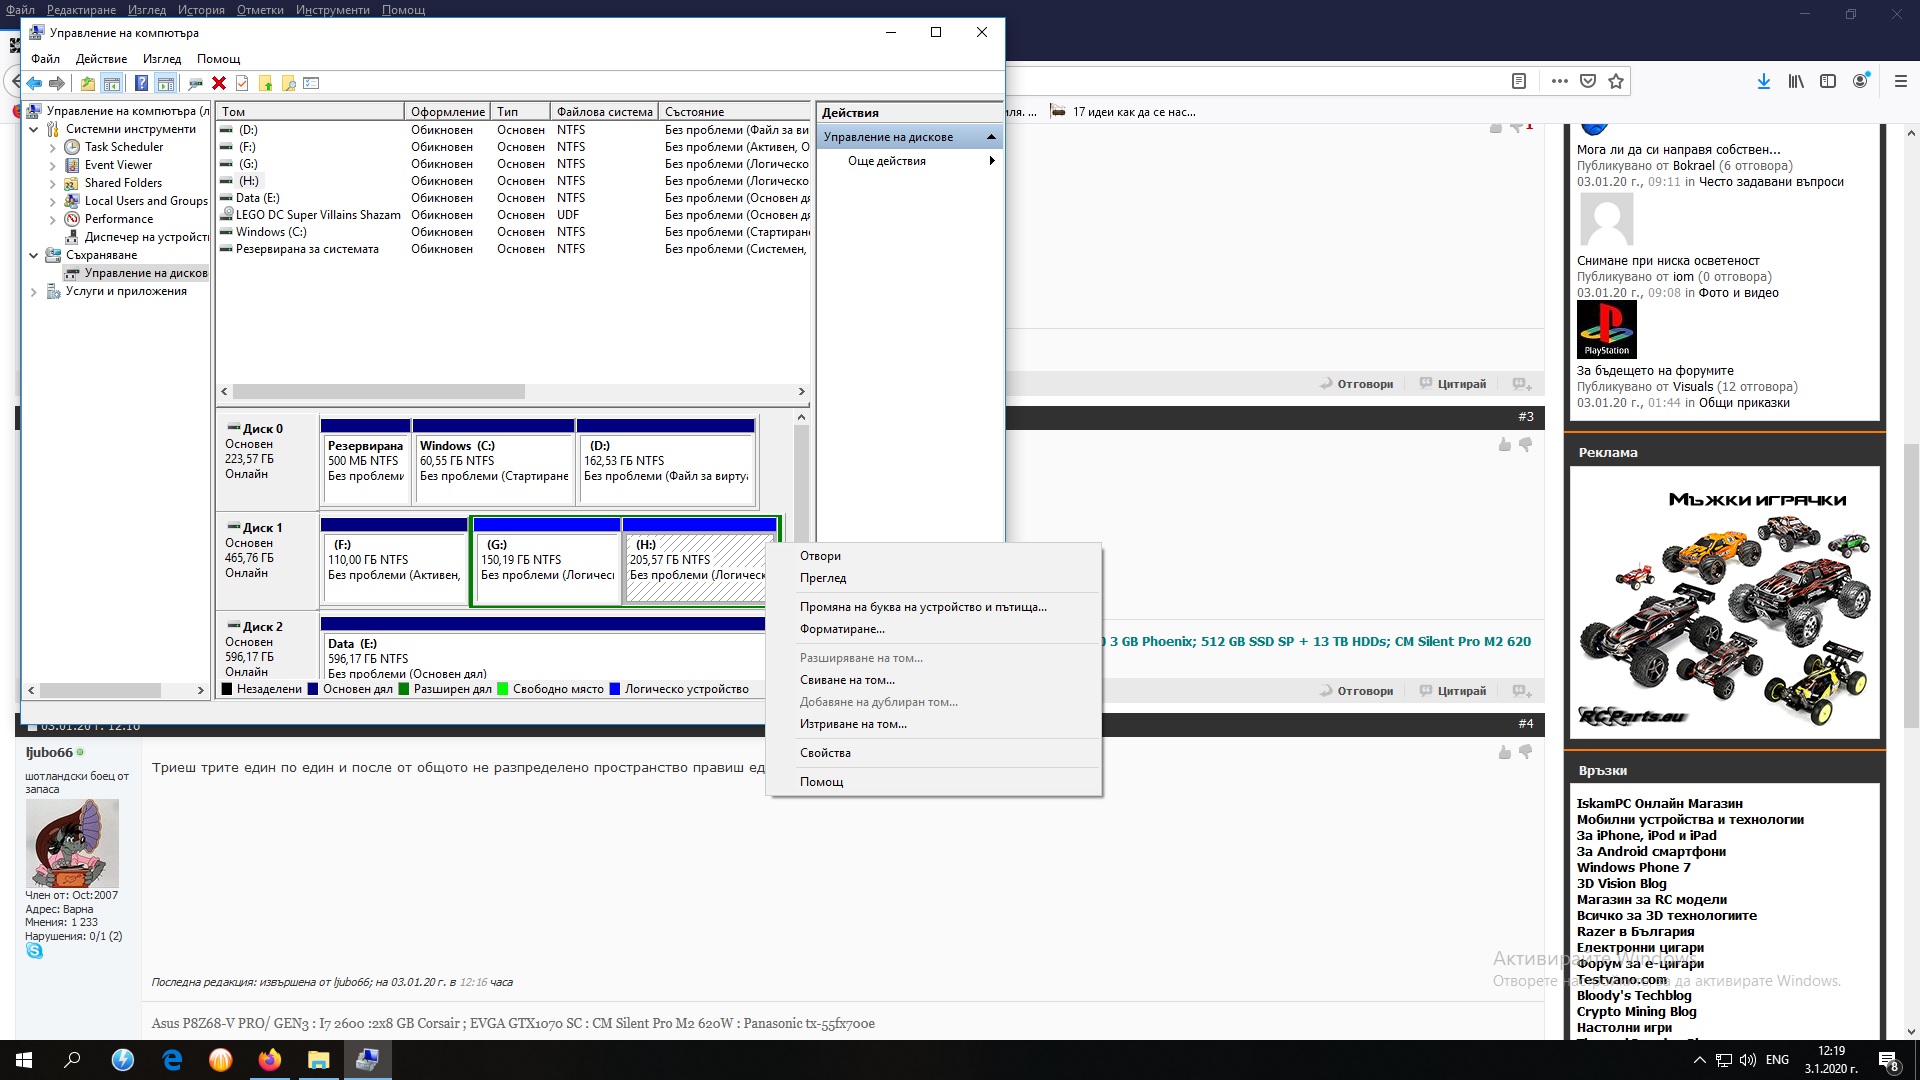Click the up one level folder icon
This screenshot has height=1080, width=1920.
pyautogui.click(x=88, y=83)
